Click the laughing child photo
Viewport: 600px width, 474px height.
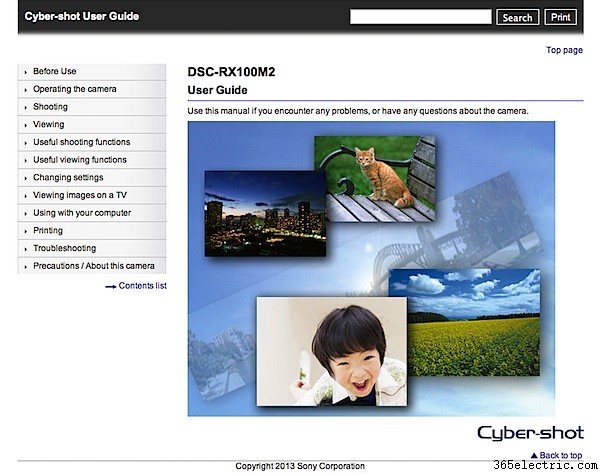(x=331, y=351)
